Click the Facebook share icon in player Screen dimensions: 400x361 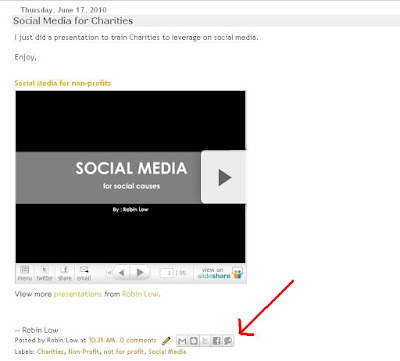(x=64, y=273)
